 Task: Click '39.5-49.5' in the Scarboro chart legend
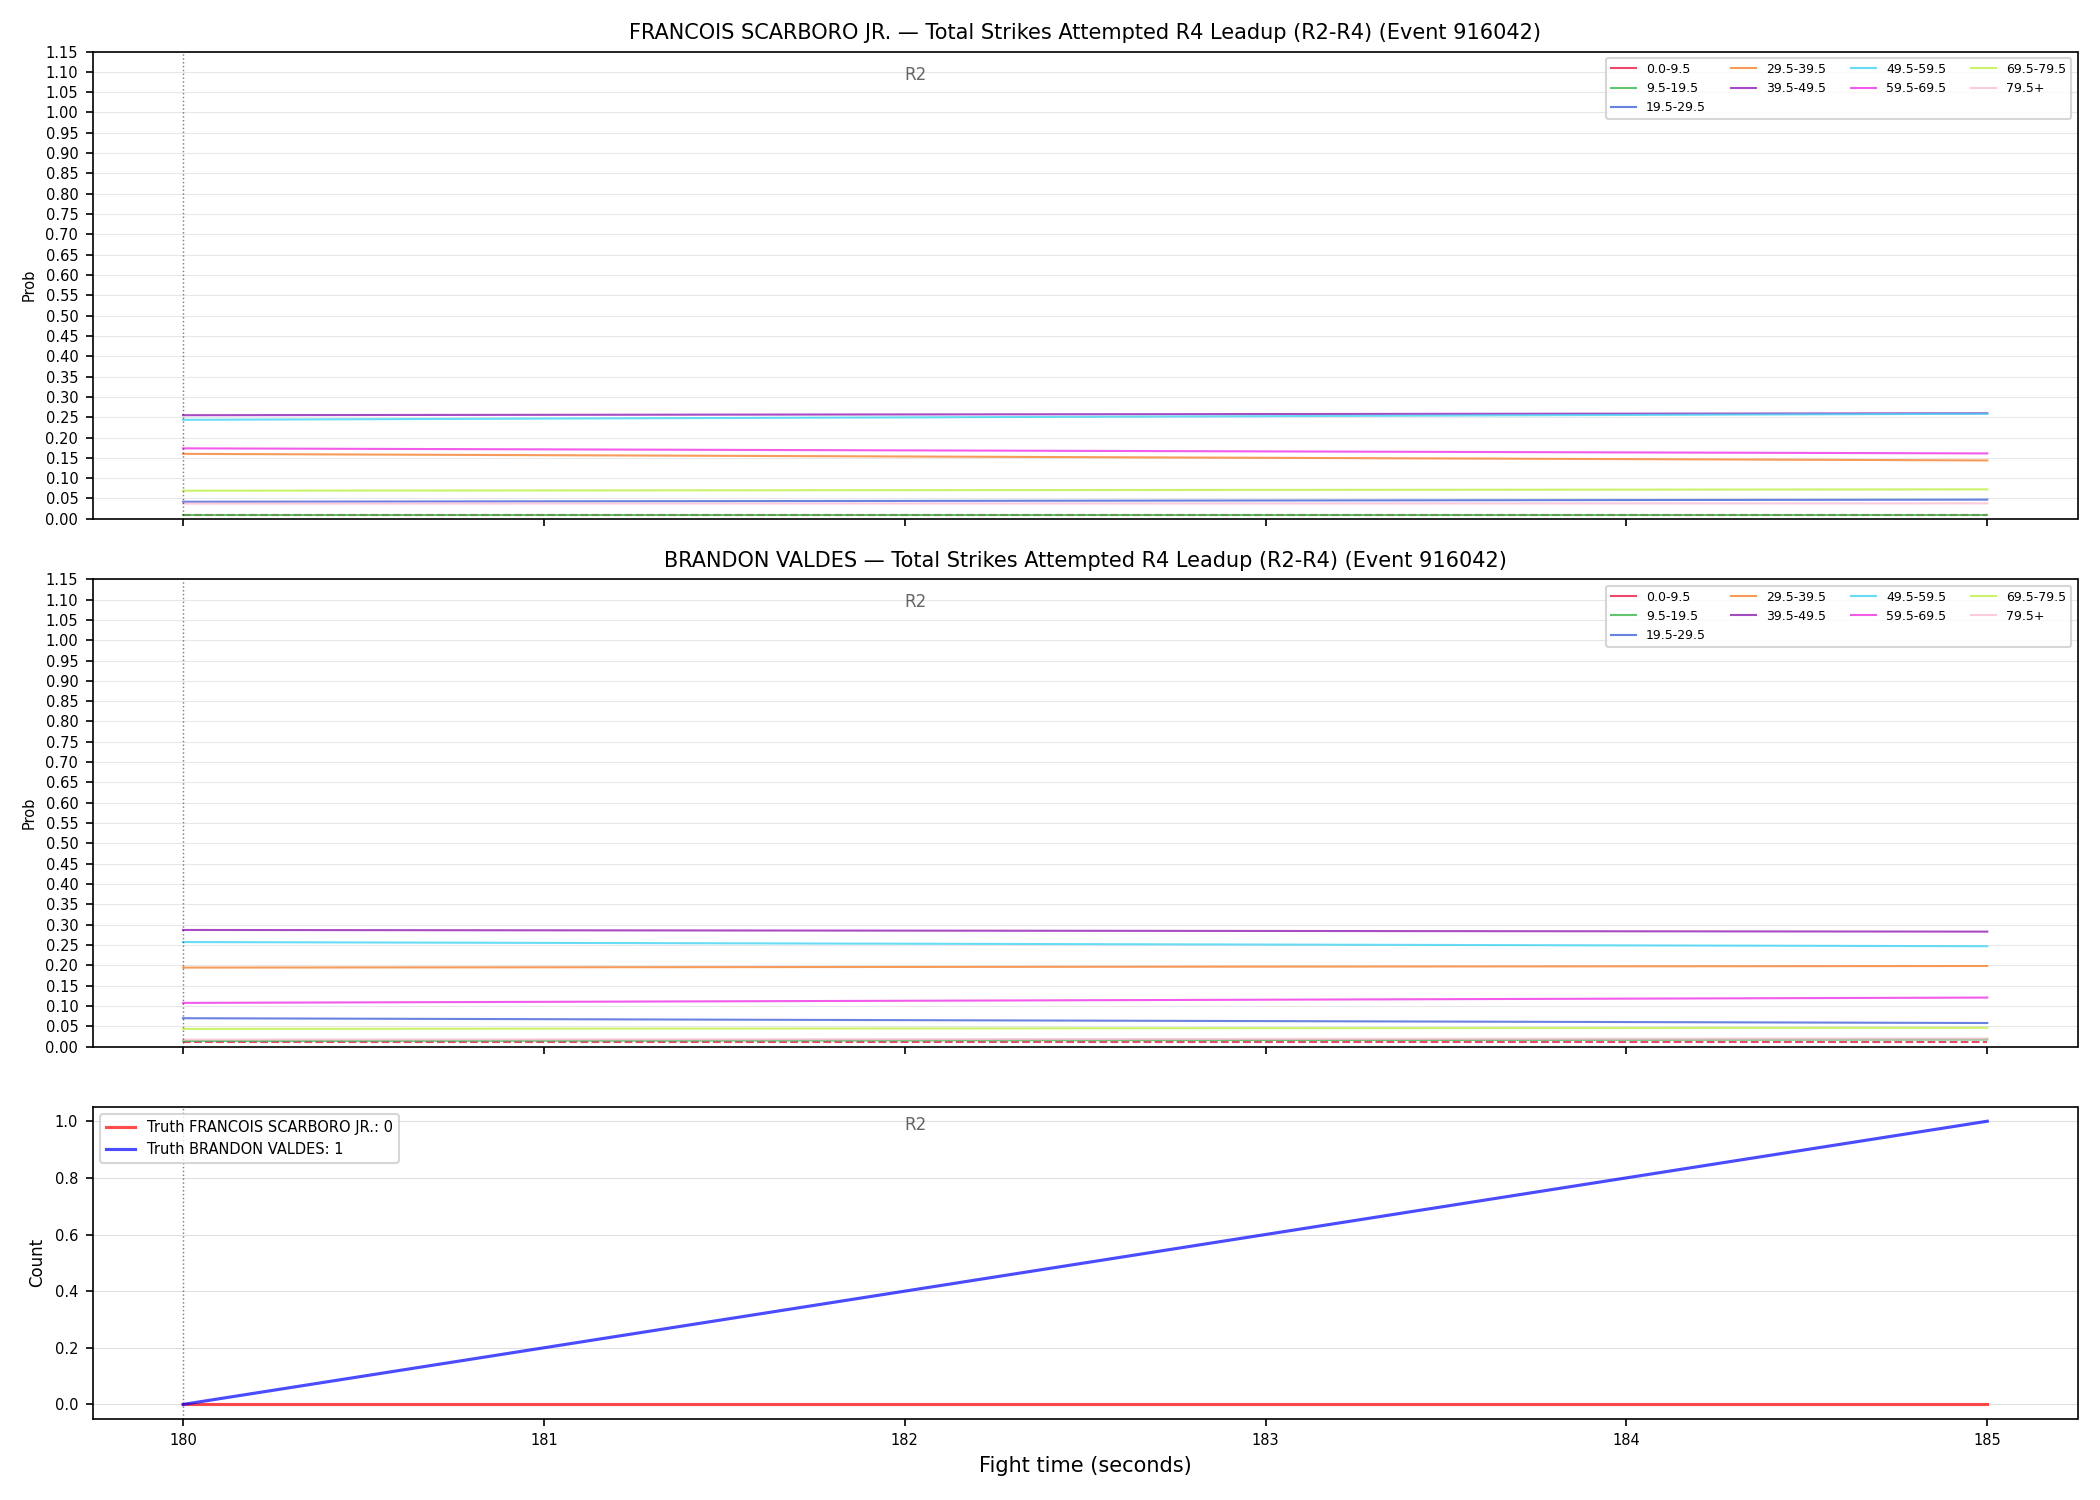(1796, 88)
